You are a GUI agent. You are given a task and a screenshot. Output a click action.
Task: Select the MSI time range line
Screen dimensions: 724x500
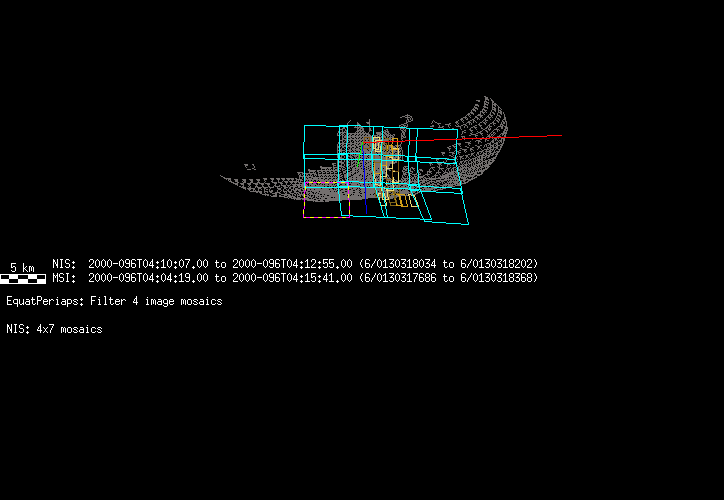(295, 278)
